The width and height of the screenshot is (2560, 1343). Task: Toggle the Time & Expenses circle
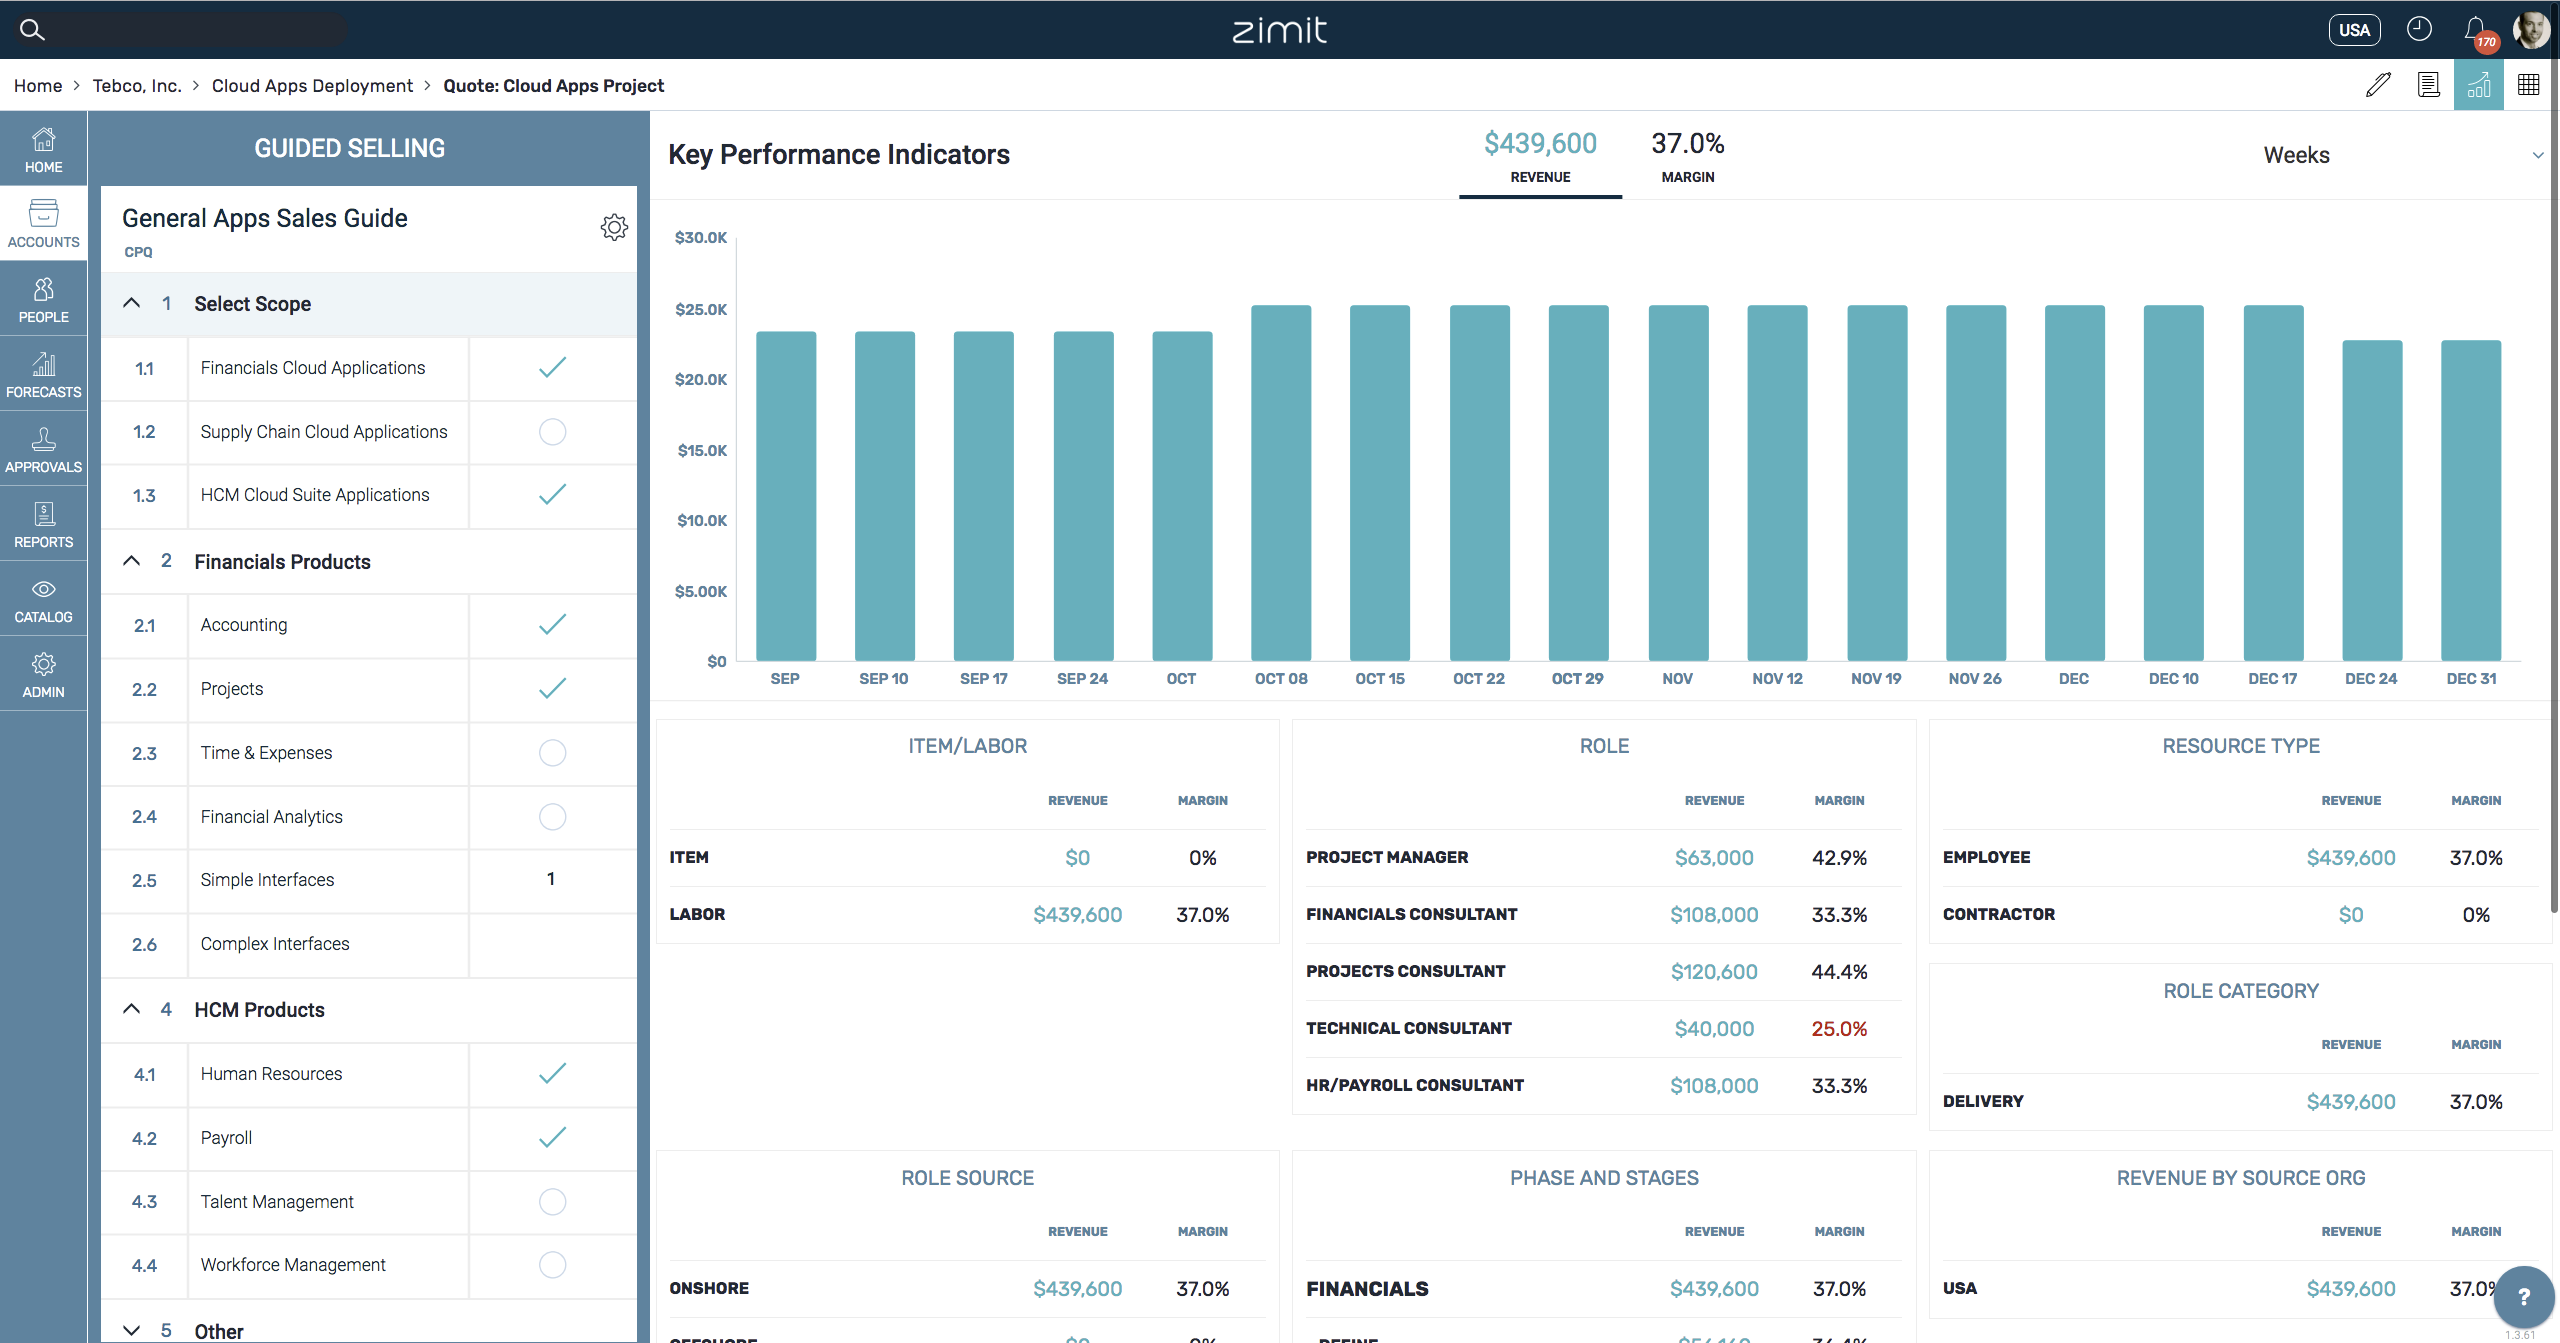pos(552,753)
